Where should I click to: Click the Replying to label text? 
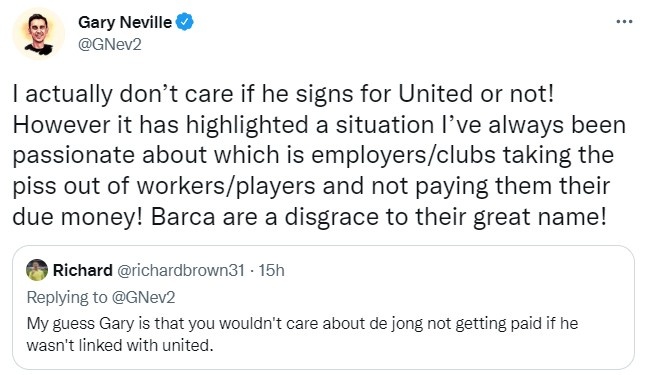[x=67, y=298]
